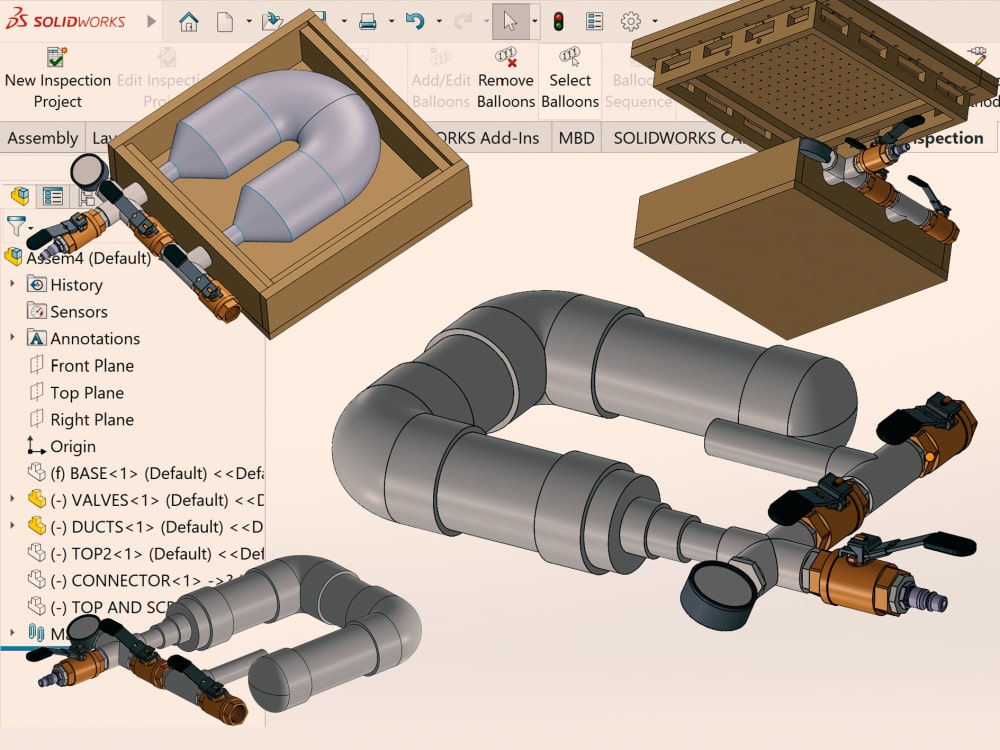
Task: Click Select Balloons
Action: 570,78
